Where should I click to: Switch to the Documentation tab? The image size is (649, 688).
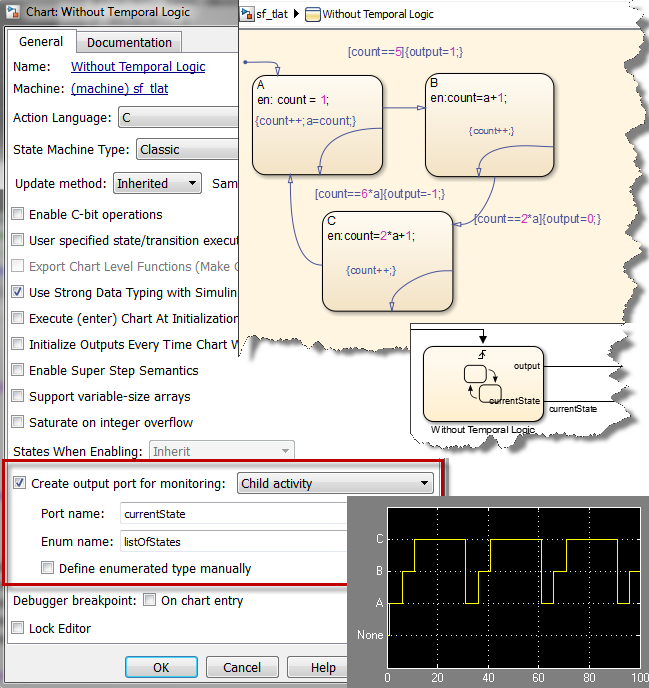(129, 42)
